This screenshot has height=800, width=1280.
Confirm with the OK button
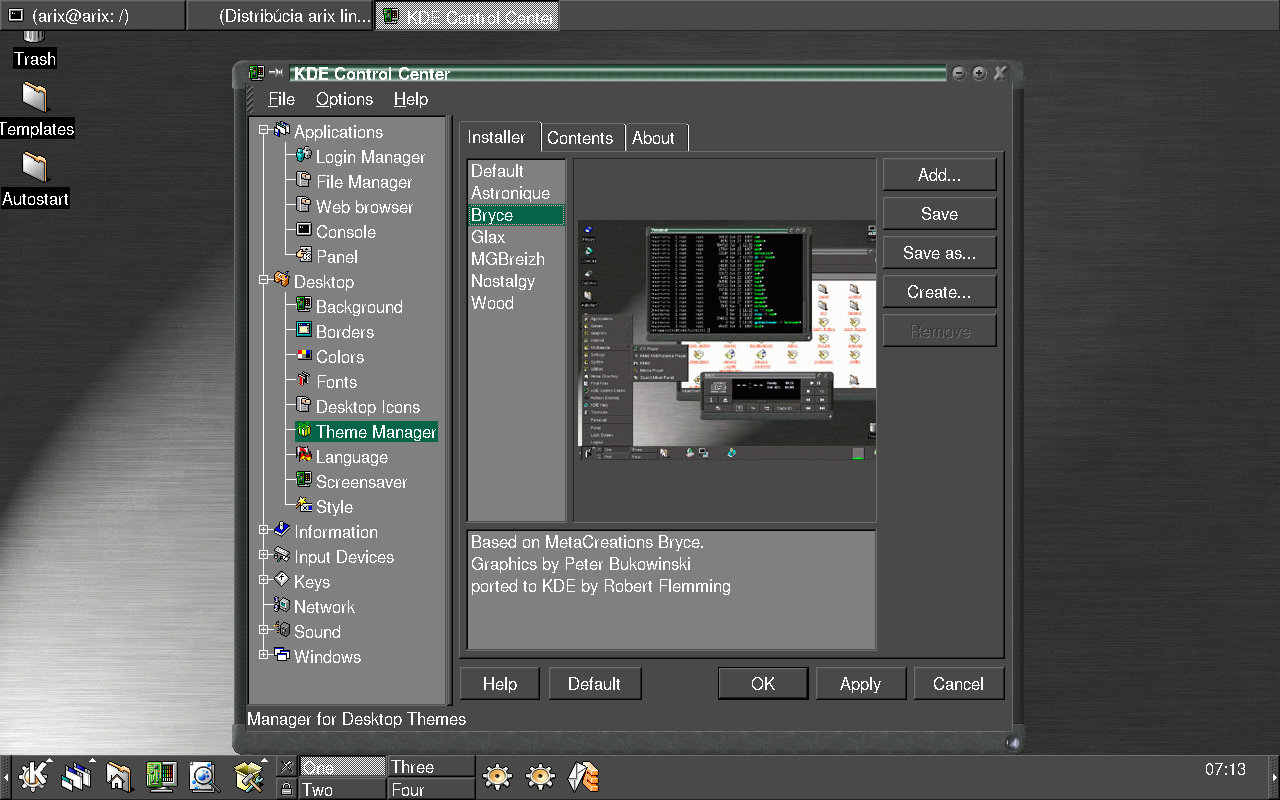(x=763, y=684)
